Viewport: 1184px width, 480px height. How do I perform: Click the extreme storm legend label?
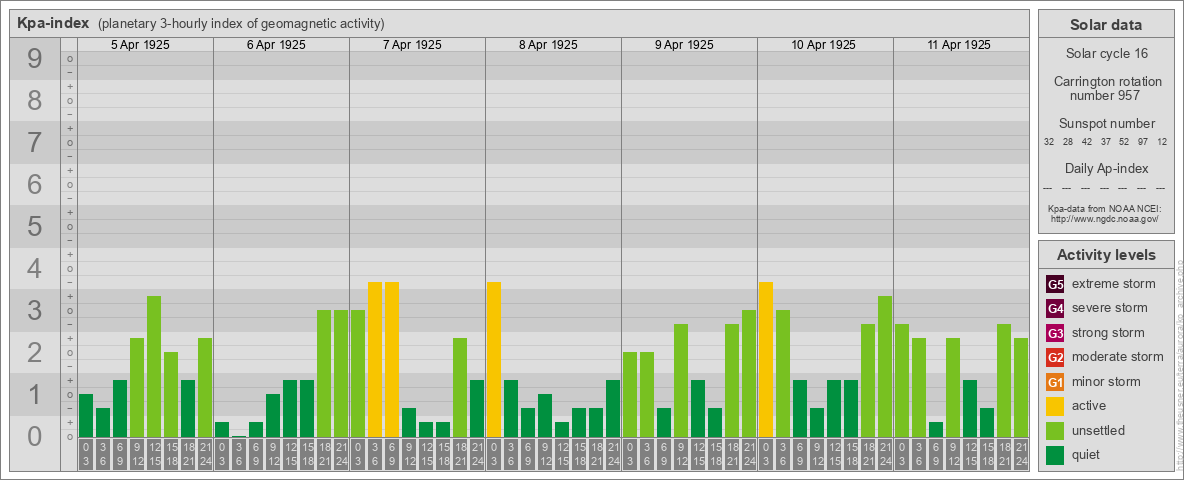pos(1114,284)
